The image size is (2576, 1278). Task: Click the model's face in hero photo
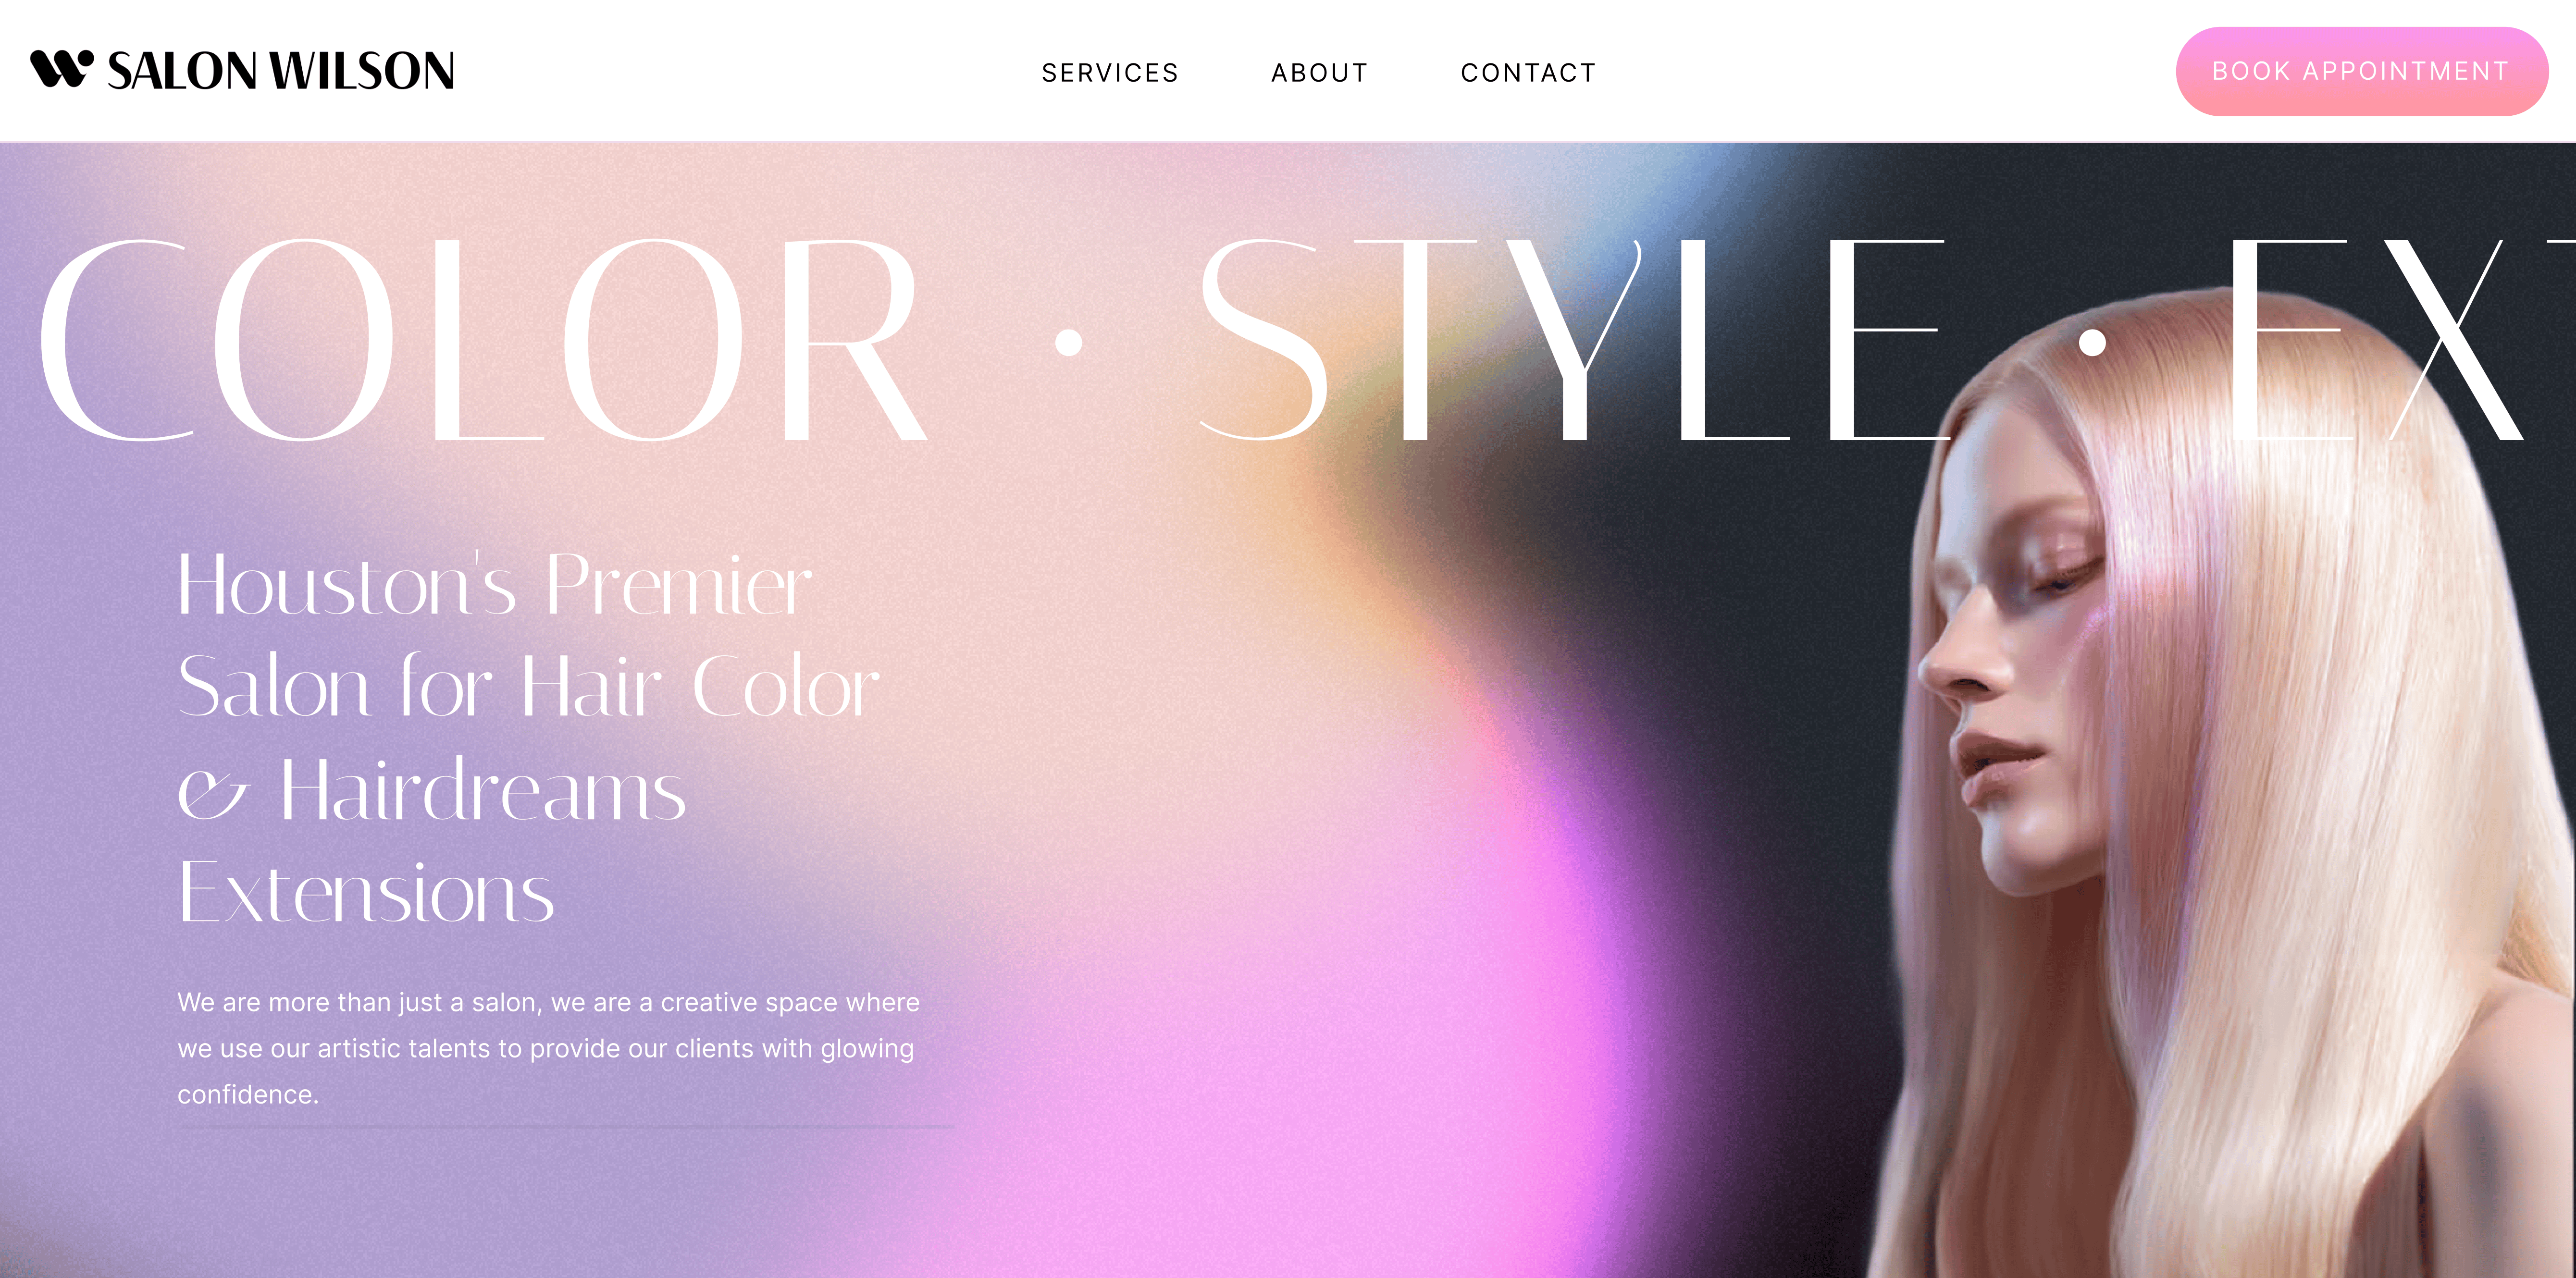[2010, 680]
